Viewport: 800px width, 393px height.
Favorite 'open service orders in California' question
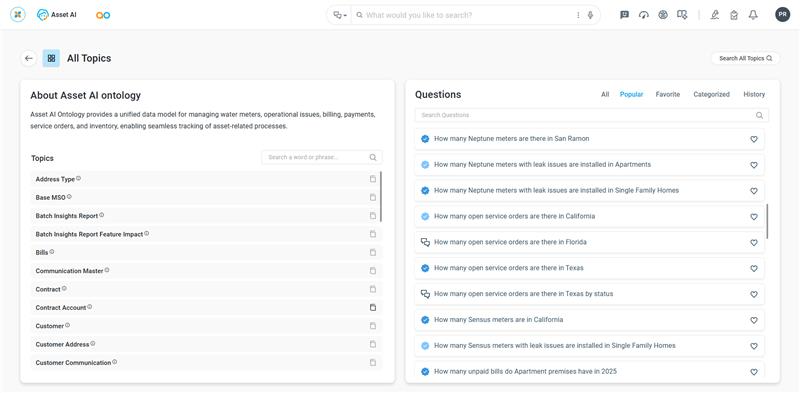[754, 217]
